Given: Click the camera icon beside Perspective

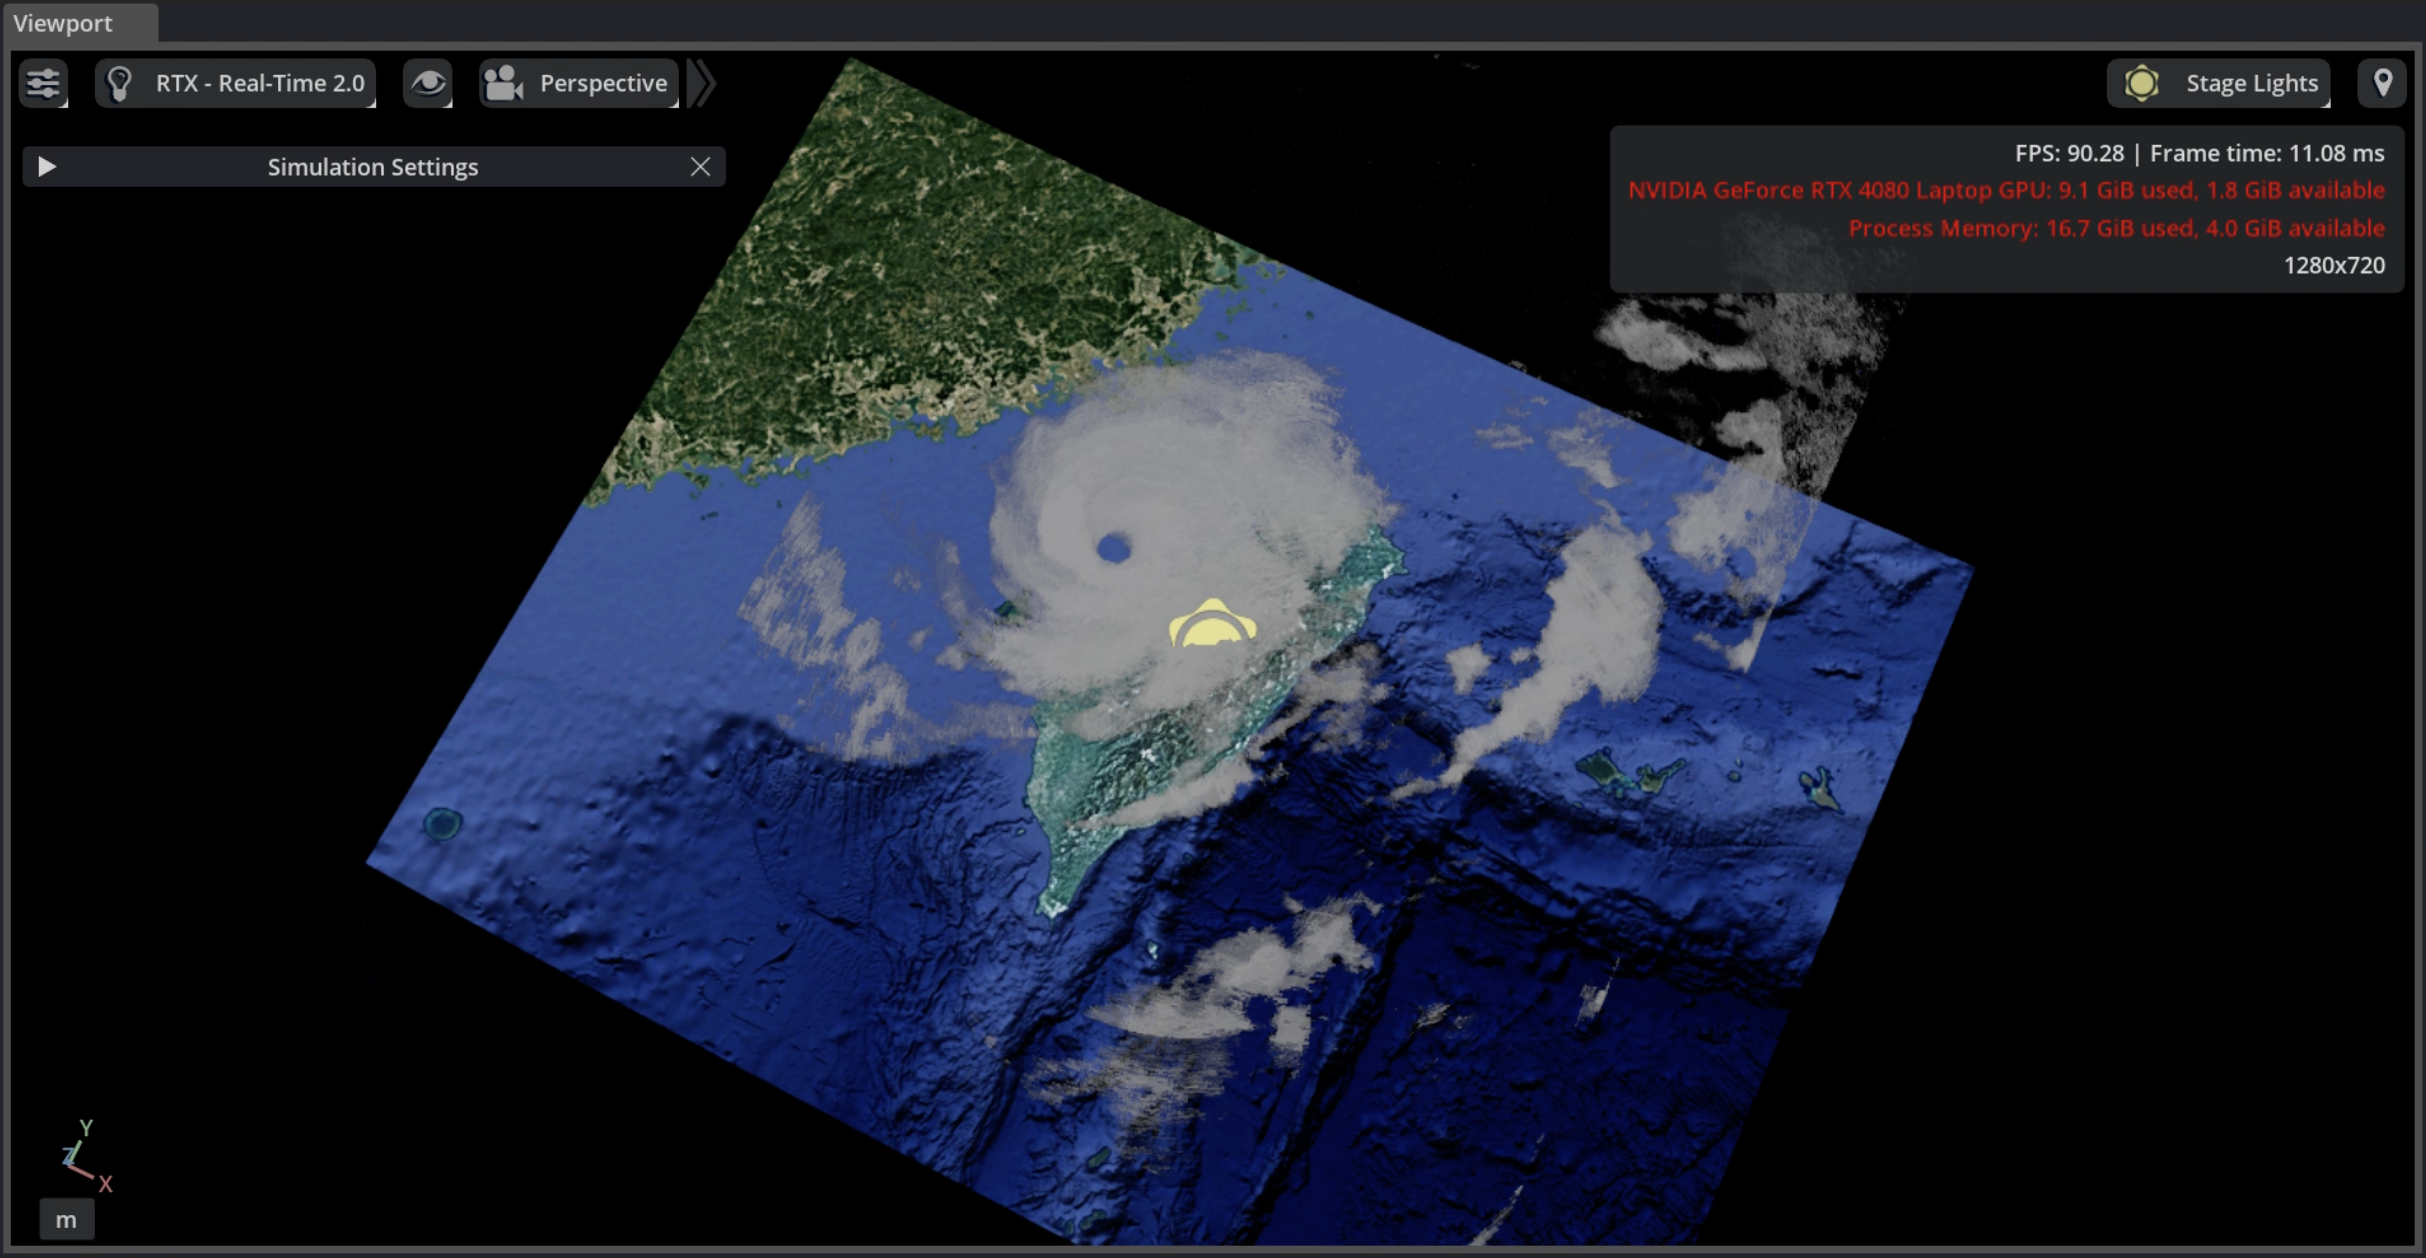Looking at the screenshot, I should coord(503,83).
